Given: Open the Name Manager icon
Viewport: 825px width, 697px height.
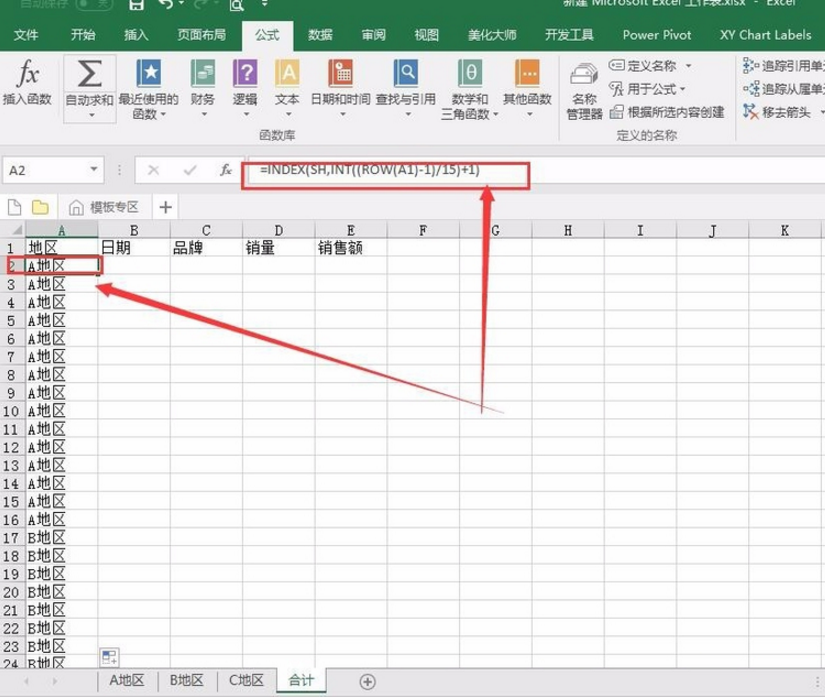Looking at the screenshot, I should click(584, 75).
